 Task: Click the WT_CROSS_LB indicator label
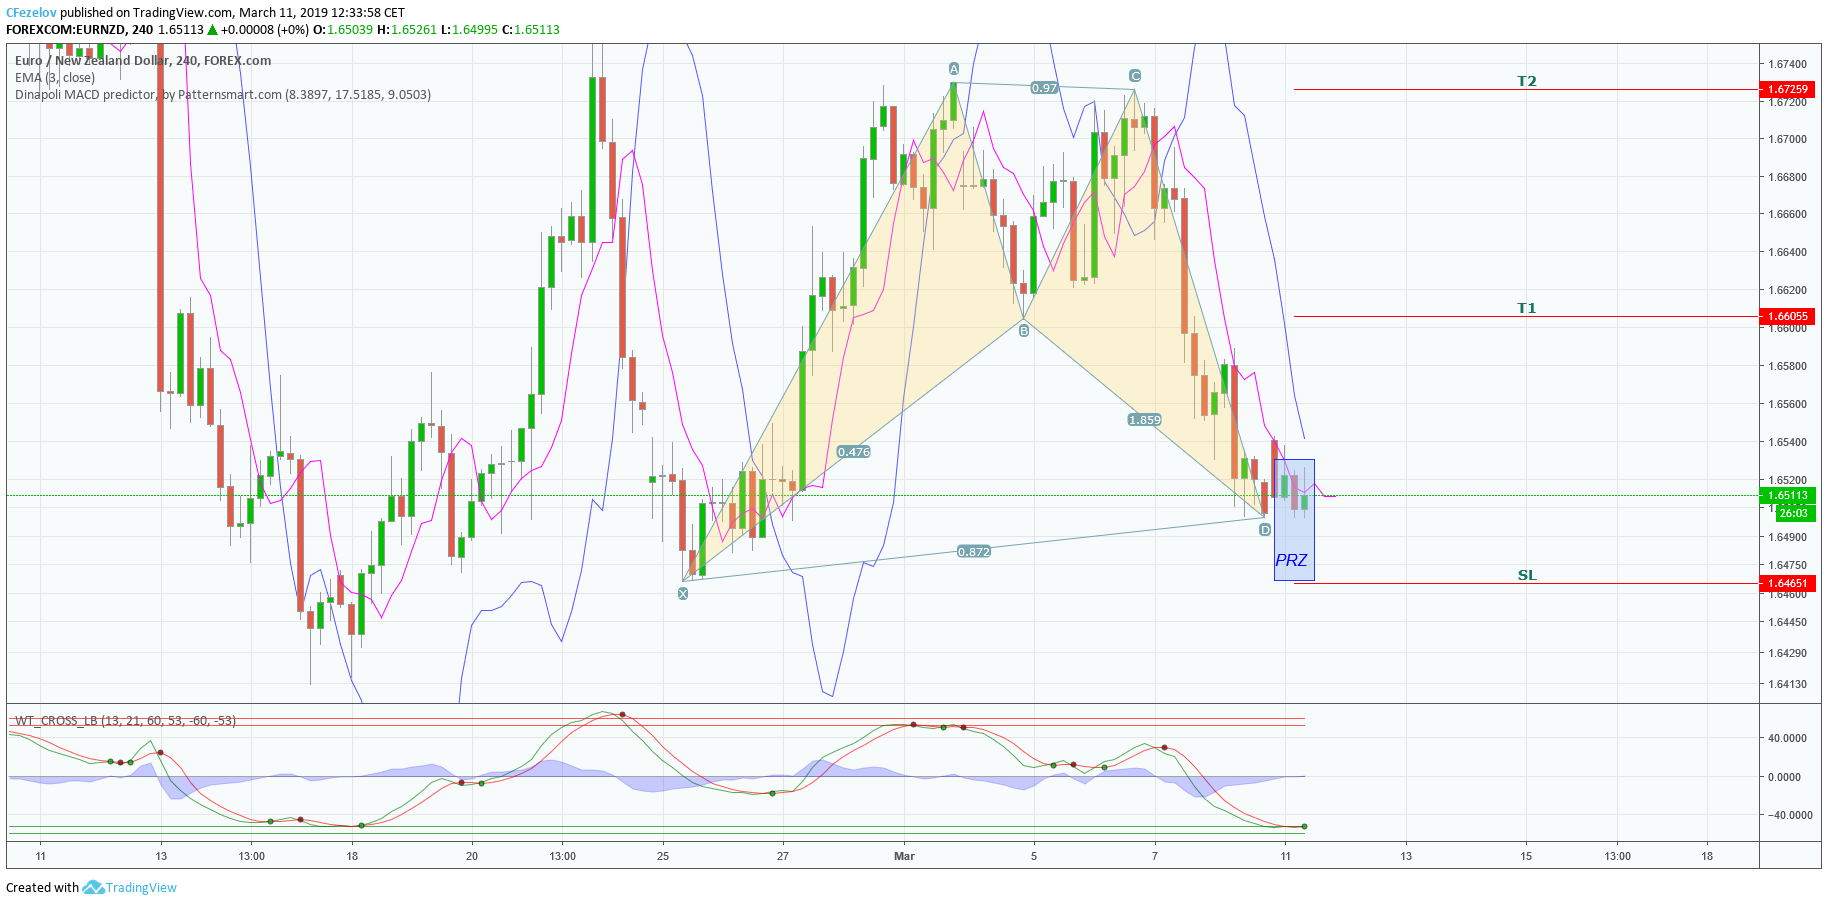pyautogui.click(x=125, y=720)
